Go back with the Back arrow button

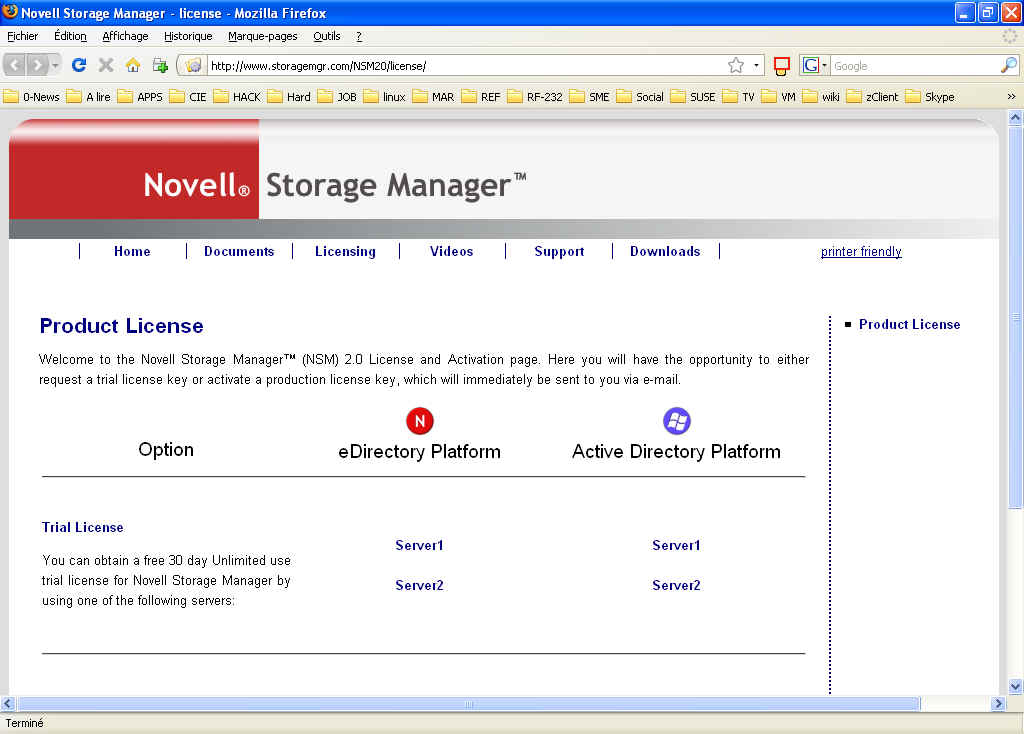(14, 65)
